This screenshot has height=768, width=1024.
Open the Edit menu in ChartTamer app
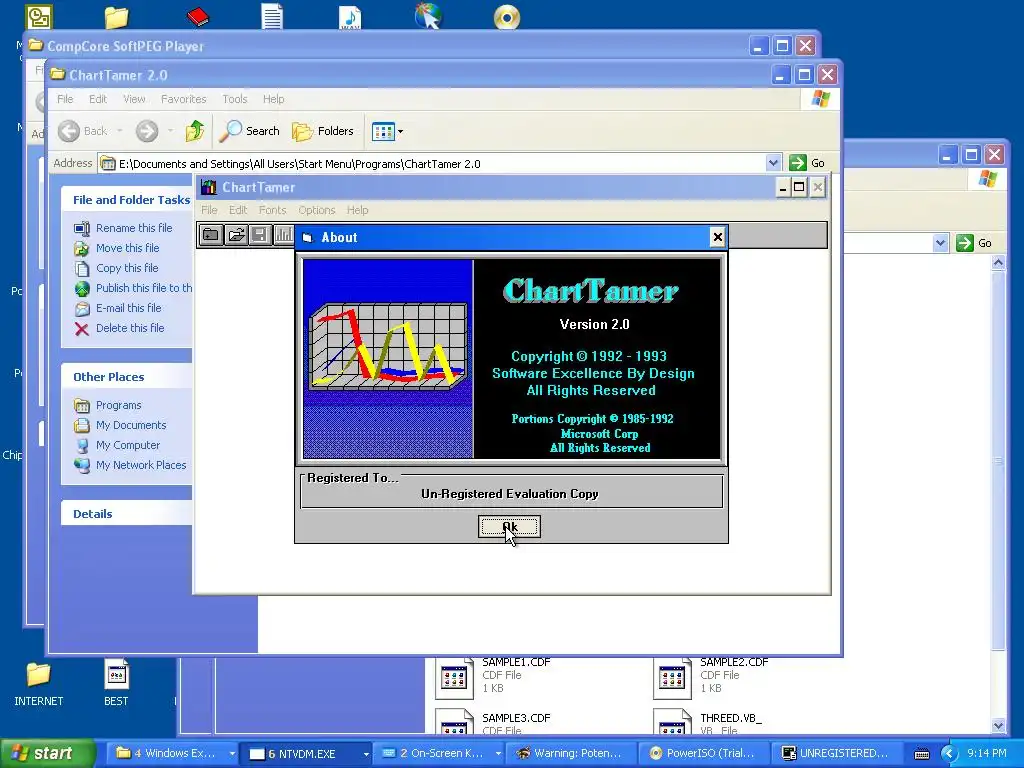click(238, 210)
